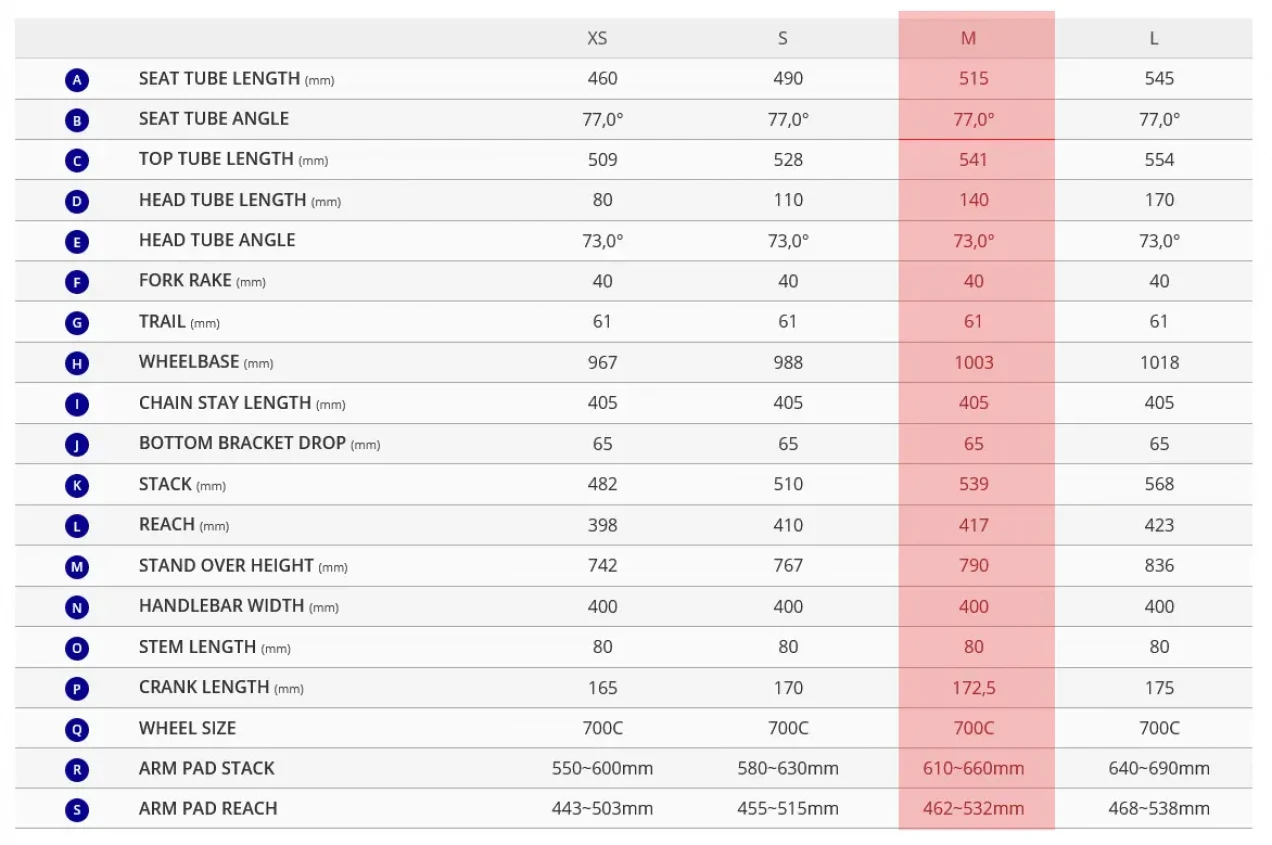Viewport: 1272px width, 845px height.
Task: Select the S size column header
Action: pyautogui.click(x=783, y=39)
